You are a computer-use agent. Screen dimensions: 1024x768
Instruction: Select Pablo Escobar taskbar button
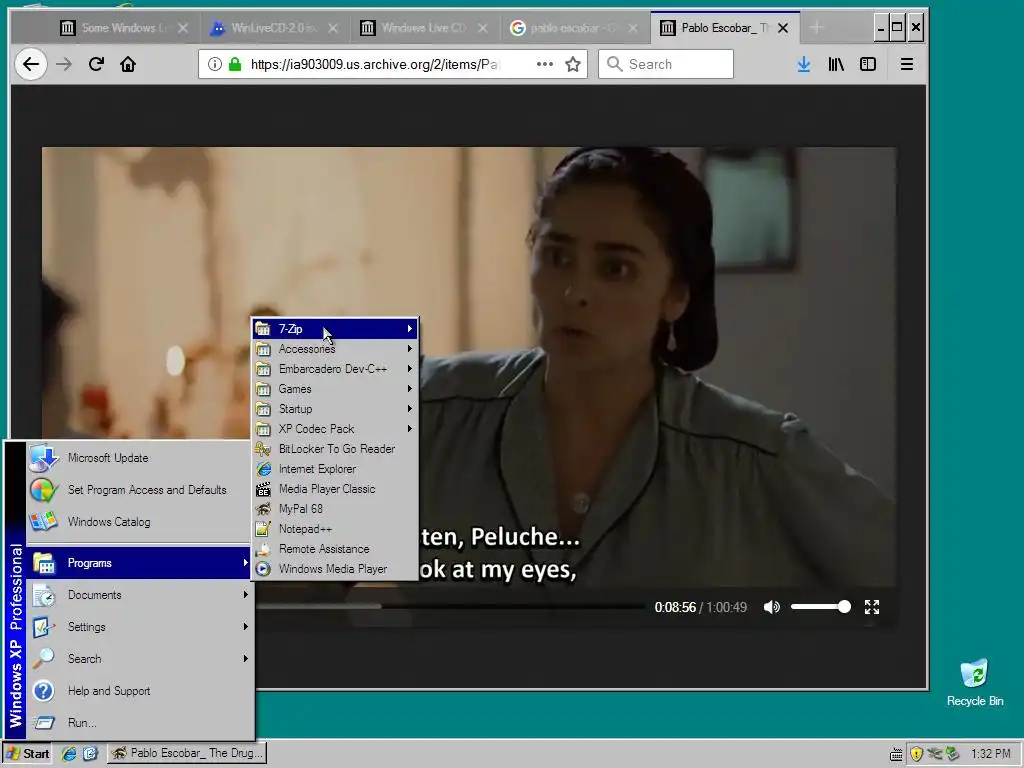tap(187, 754)
